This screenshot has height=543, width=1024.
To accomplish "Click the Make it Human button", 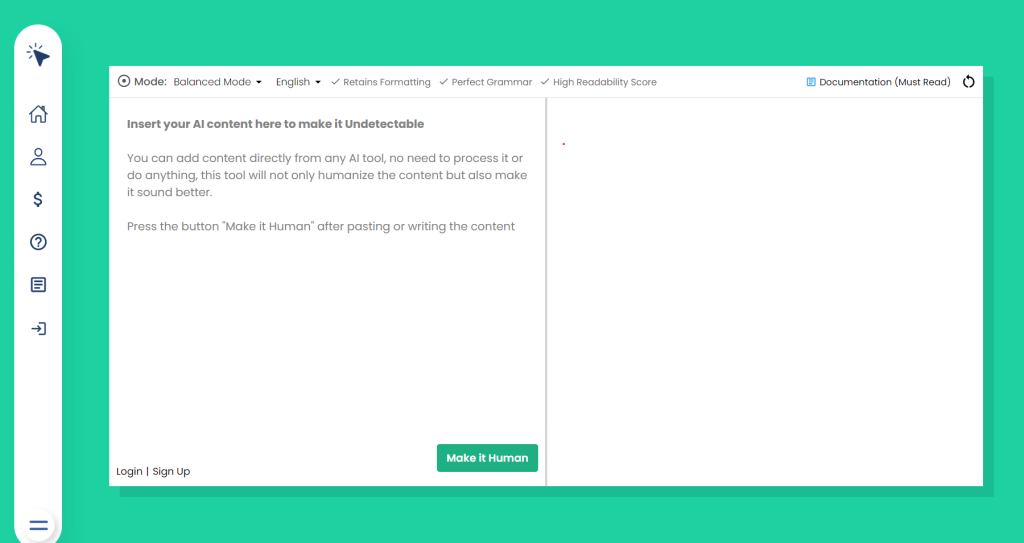I will [x=487, y=458].
